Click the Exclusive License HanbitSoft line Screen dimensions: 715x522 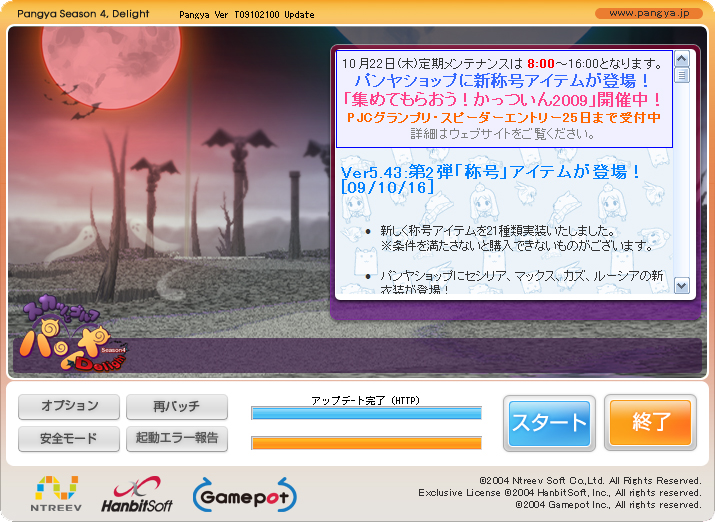coord(560,493)
